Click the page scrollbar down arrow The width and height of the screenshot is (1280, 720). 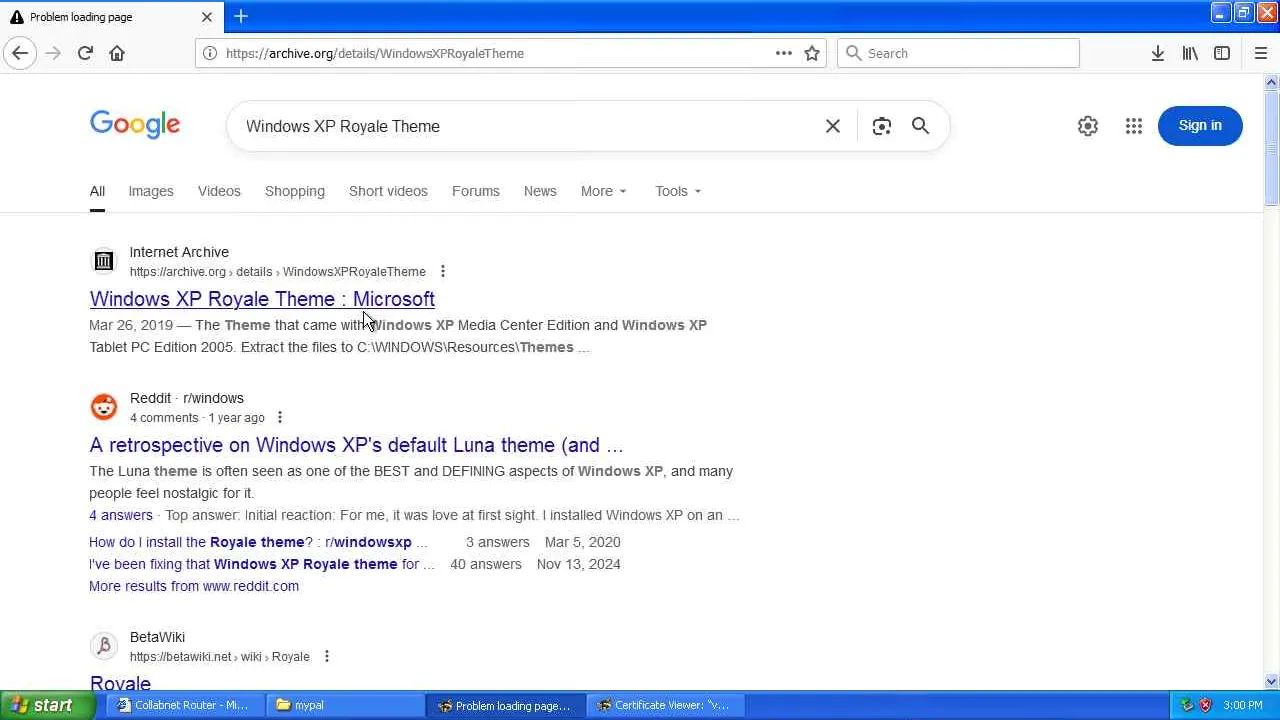point(1272,682)
